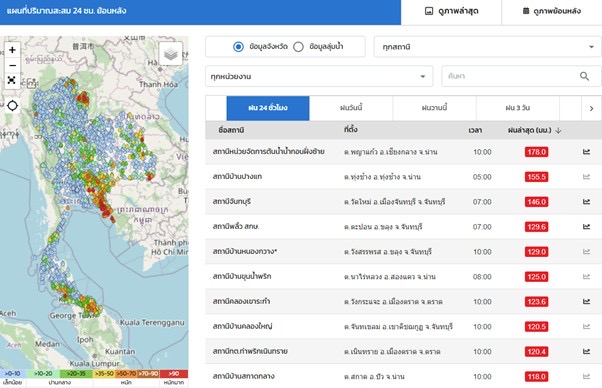602x388 pixels.
Task: Click the red >90 legend swatch
Action: 174,373
